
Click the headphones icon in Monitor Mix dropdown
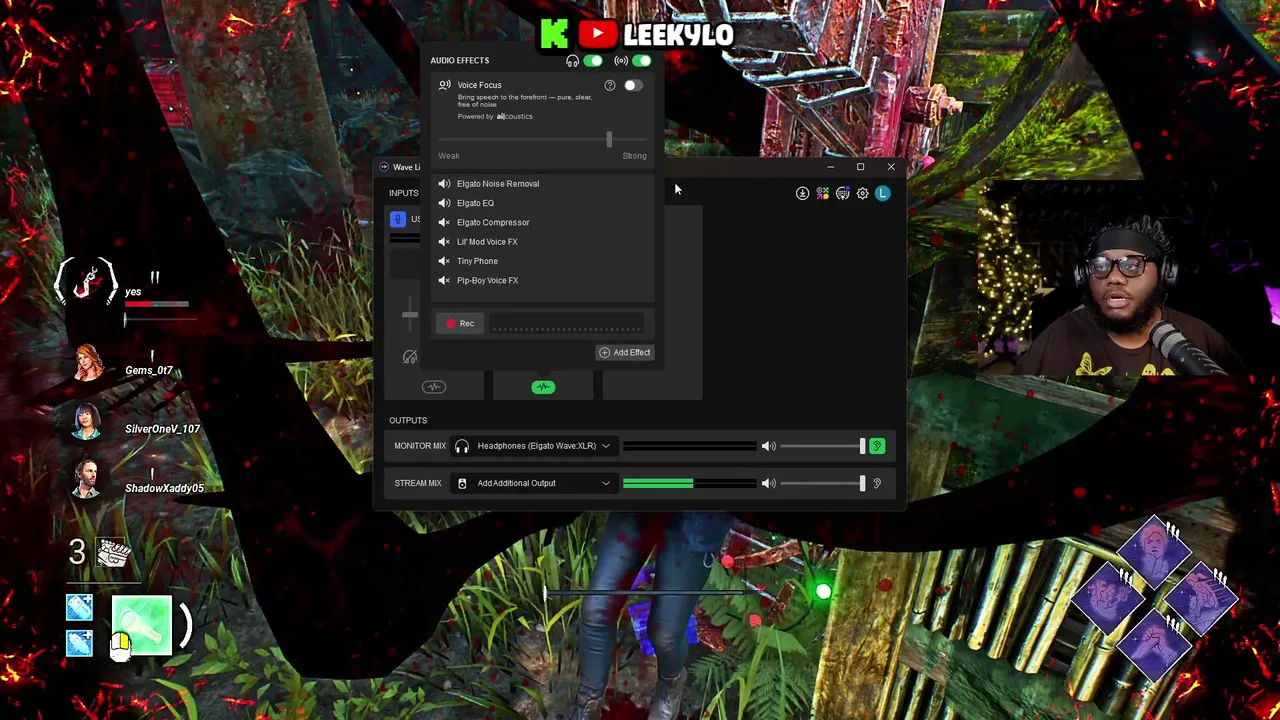[x=462, y=446]
